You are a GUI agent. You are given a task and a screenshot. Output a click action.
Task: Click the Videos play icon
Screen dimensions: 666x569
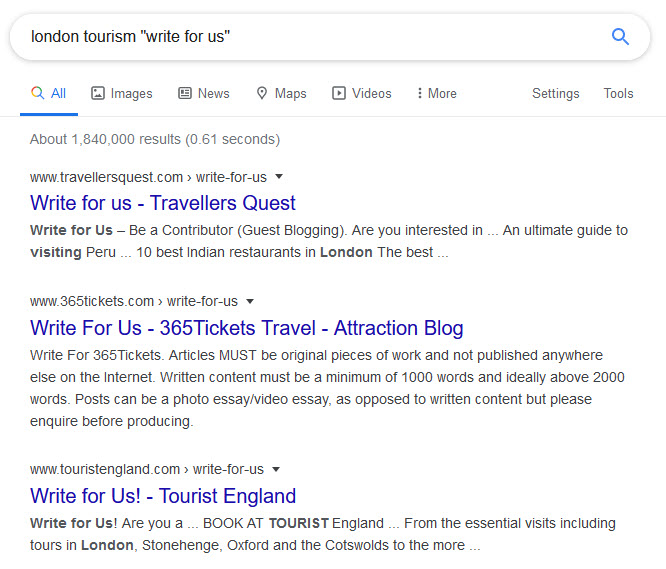click(x=339, y=93)
